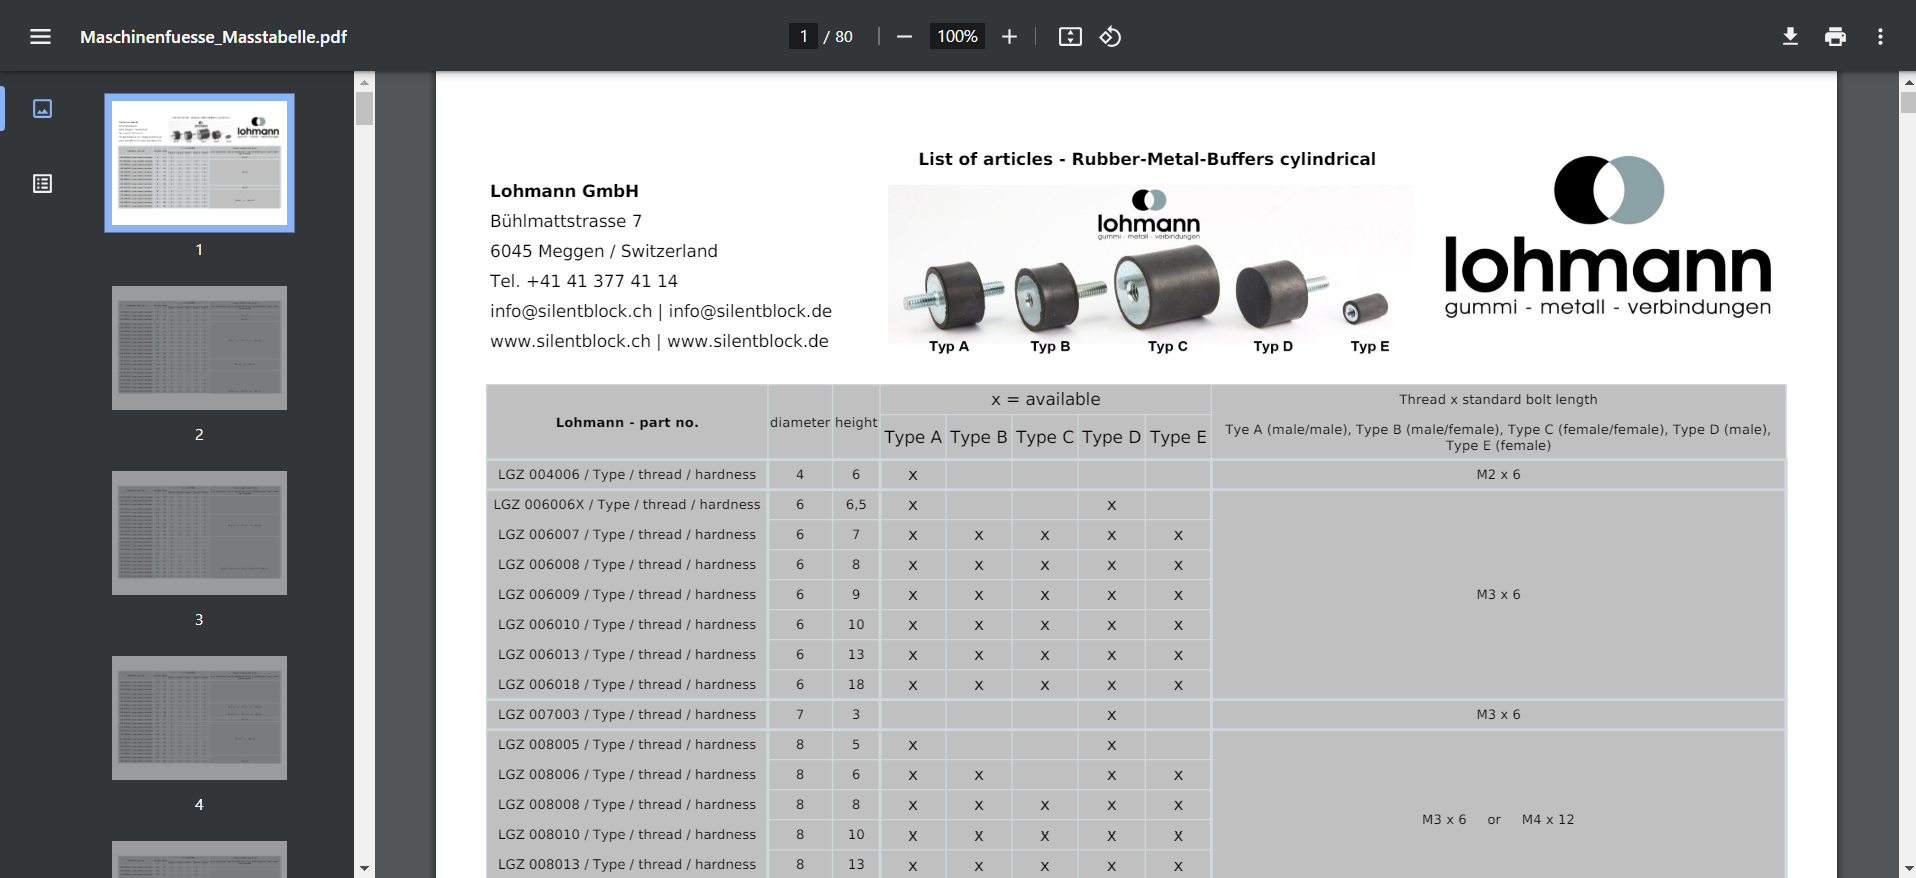Rotate the document counterclockwise
The height and width of the screenshot is (878, 1916).
(x=1110, y=37)
